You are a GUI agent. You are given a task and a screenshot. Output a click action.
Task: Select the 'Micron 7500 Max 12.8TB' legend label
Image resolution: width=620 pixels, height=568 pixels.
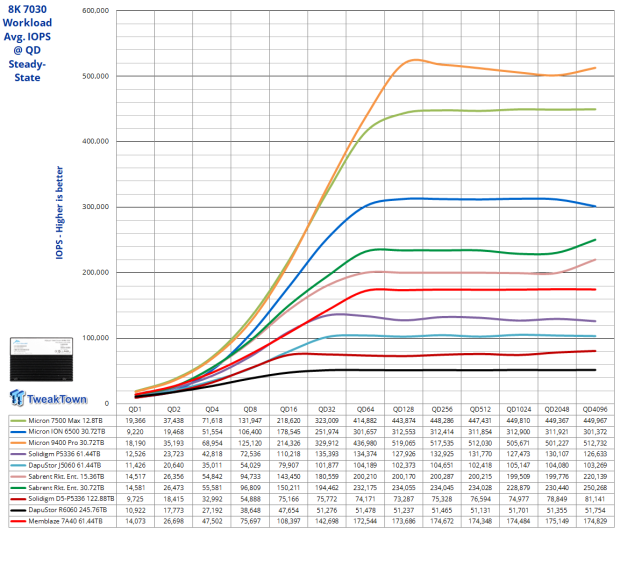coord(65,421)
